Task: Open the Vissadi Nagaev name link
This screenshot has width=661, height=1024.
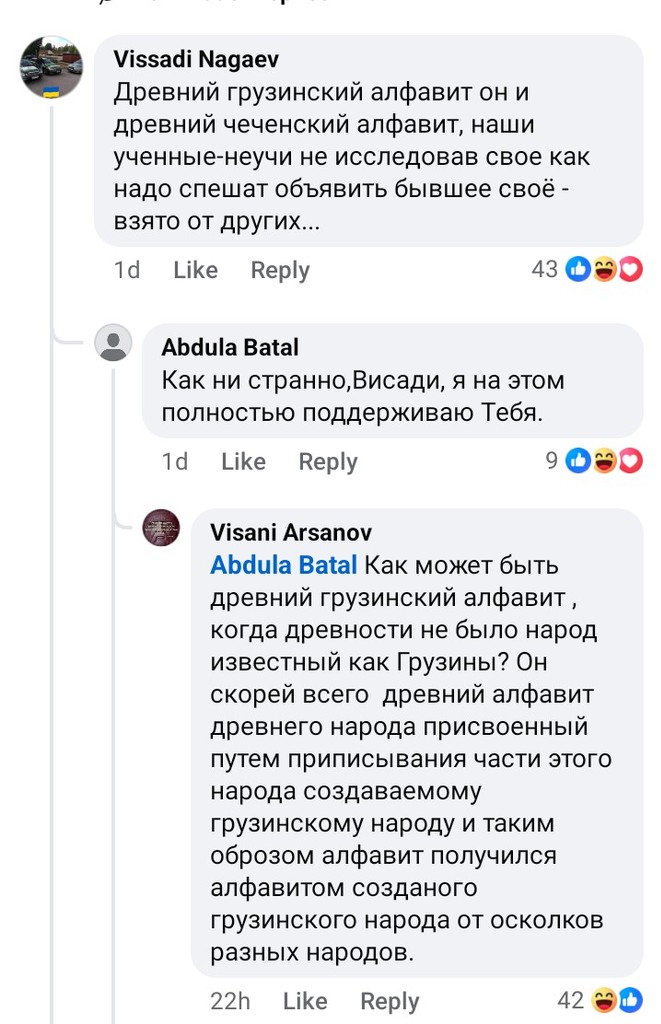Action: (198, 60)
